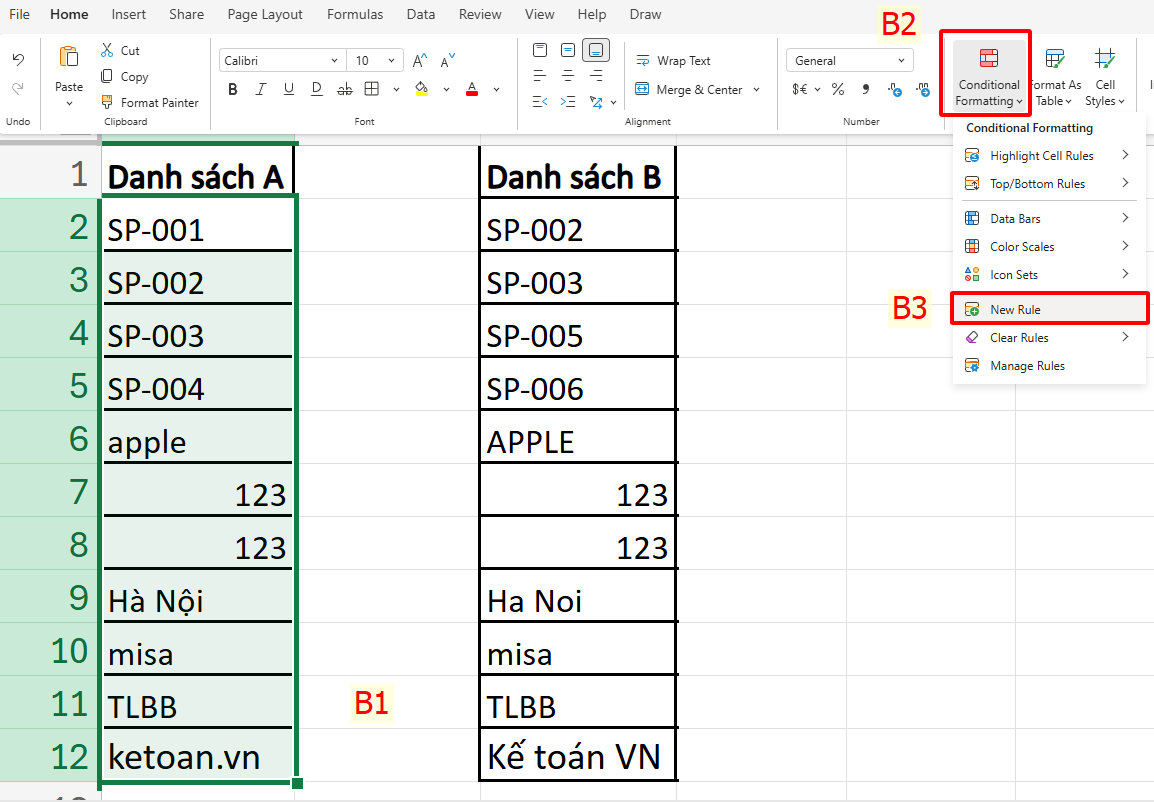Open the General number format dropdown
The width and height of the screenshot is (1154, 802).
900,60
